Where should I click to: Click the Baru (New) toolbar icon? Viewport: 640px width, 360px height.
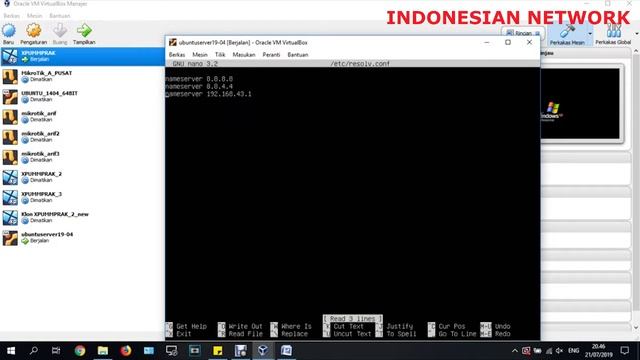9,30
